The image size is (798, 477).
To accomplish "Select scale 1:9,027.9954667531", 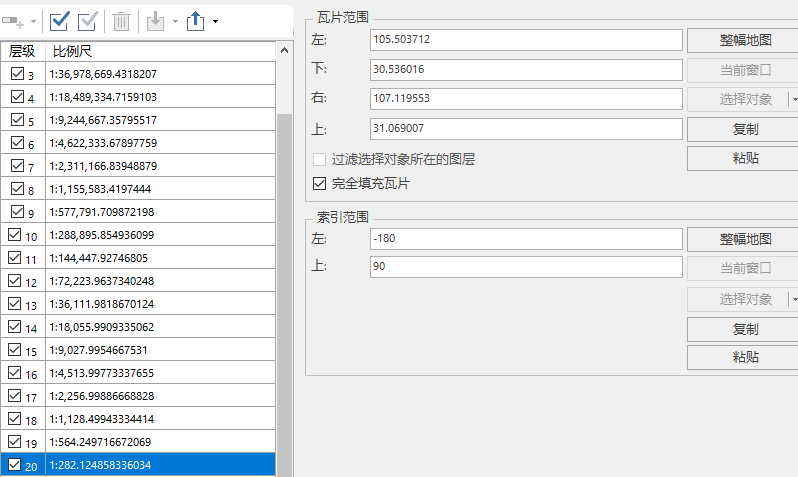I will tap(160, 350).
